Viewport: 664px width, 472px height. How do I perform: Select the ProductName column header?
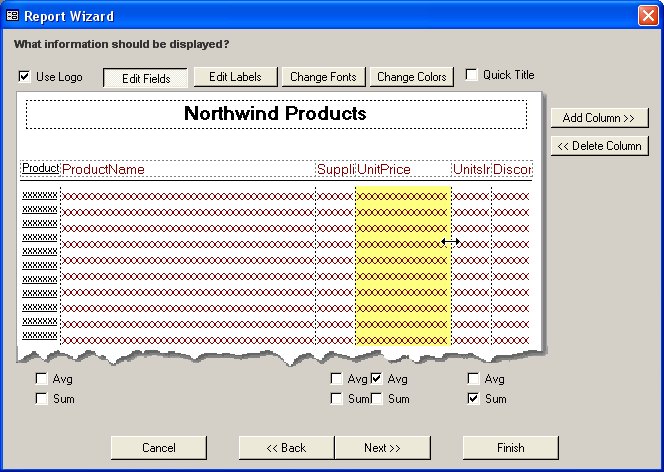(x=188, y=169)
